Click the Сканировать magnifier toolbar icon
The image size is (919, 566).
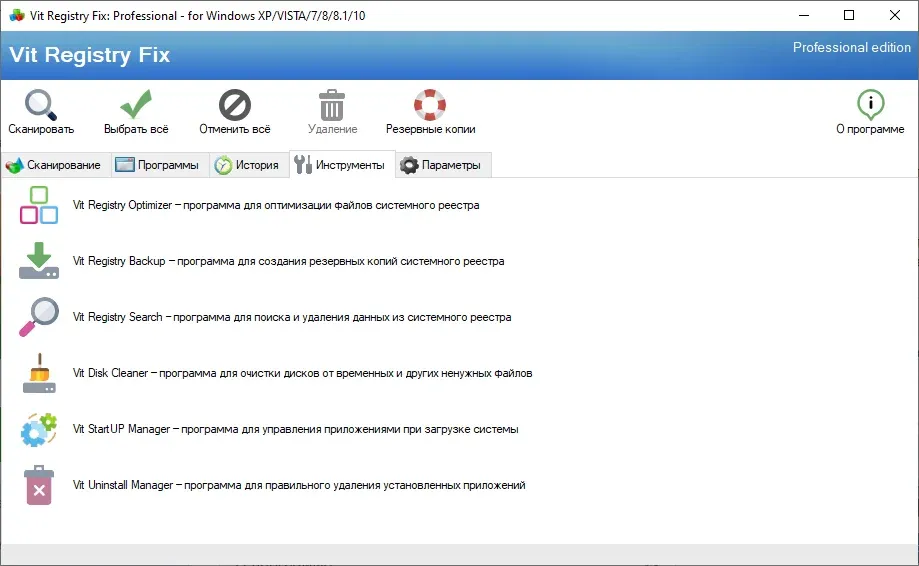[40, 105]
